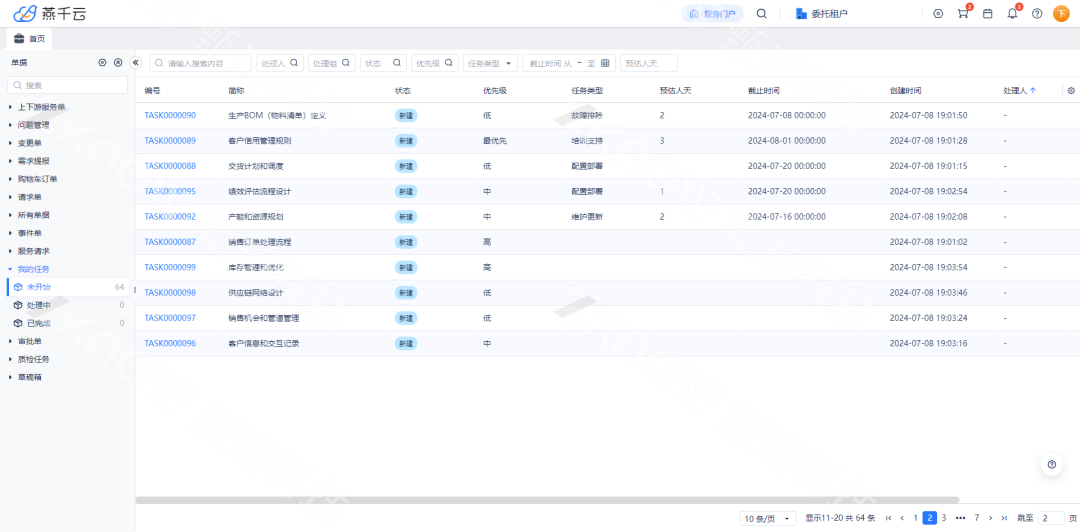Switch to the 首页 tab
This screenshot has height=532, width=1080.
(30, 39)
